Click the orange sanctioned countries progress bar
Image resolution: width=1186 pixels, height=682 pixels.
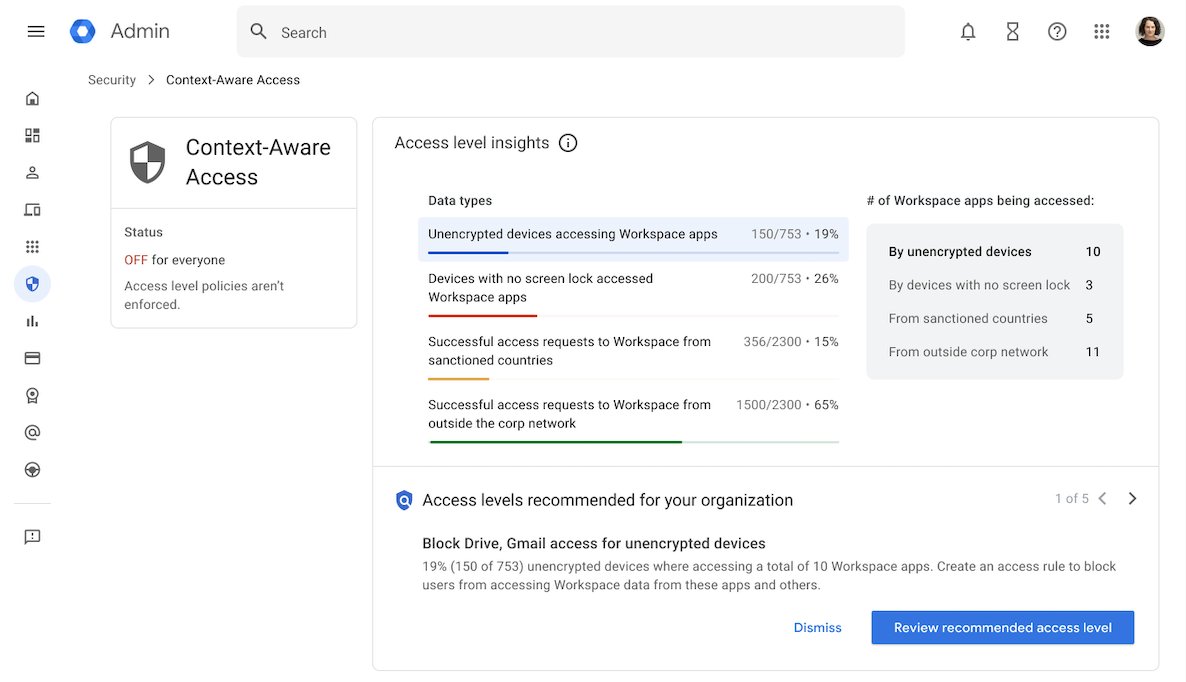458,379
